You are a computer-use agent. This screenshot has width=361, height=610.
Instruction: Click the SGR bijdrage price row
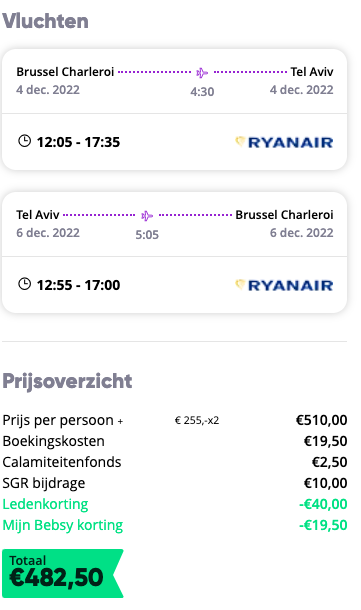tap(175, 483)
